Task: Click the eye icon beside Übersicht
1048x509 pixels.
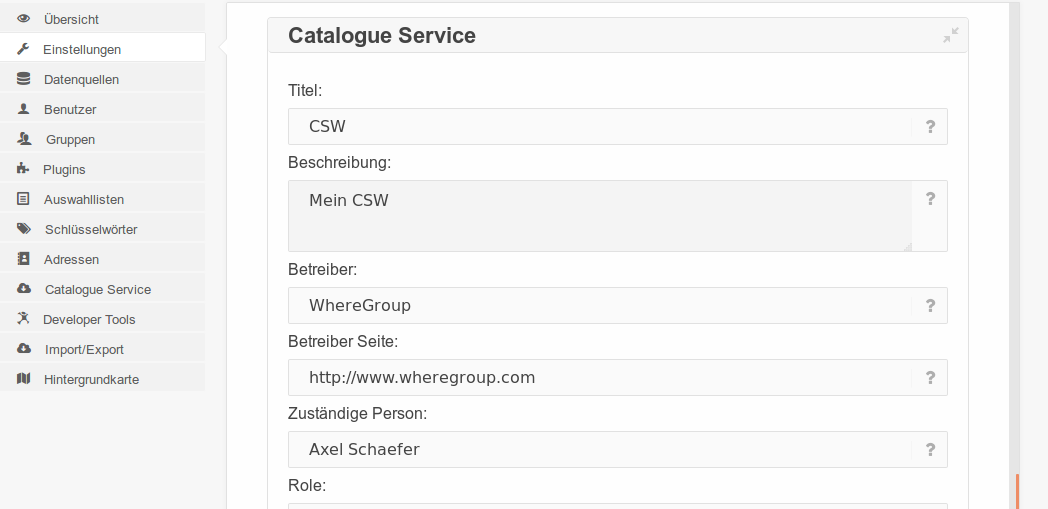Action: (23, 19)
